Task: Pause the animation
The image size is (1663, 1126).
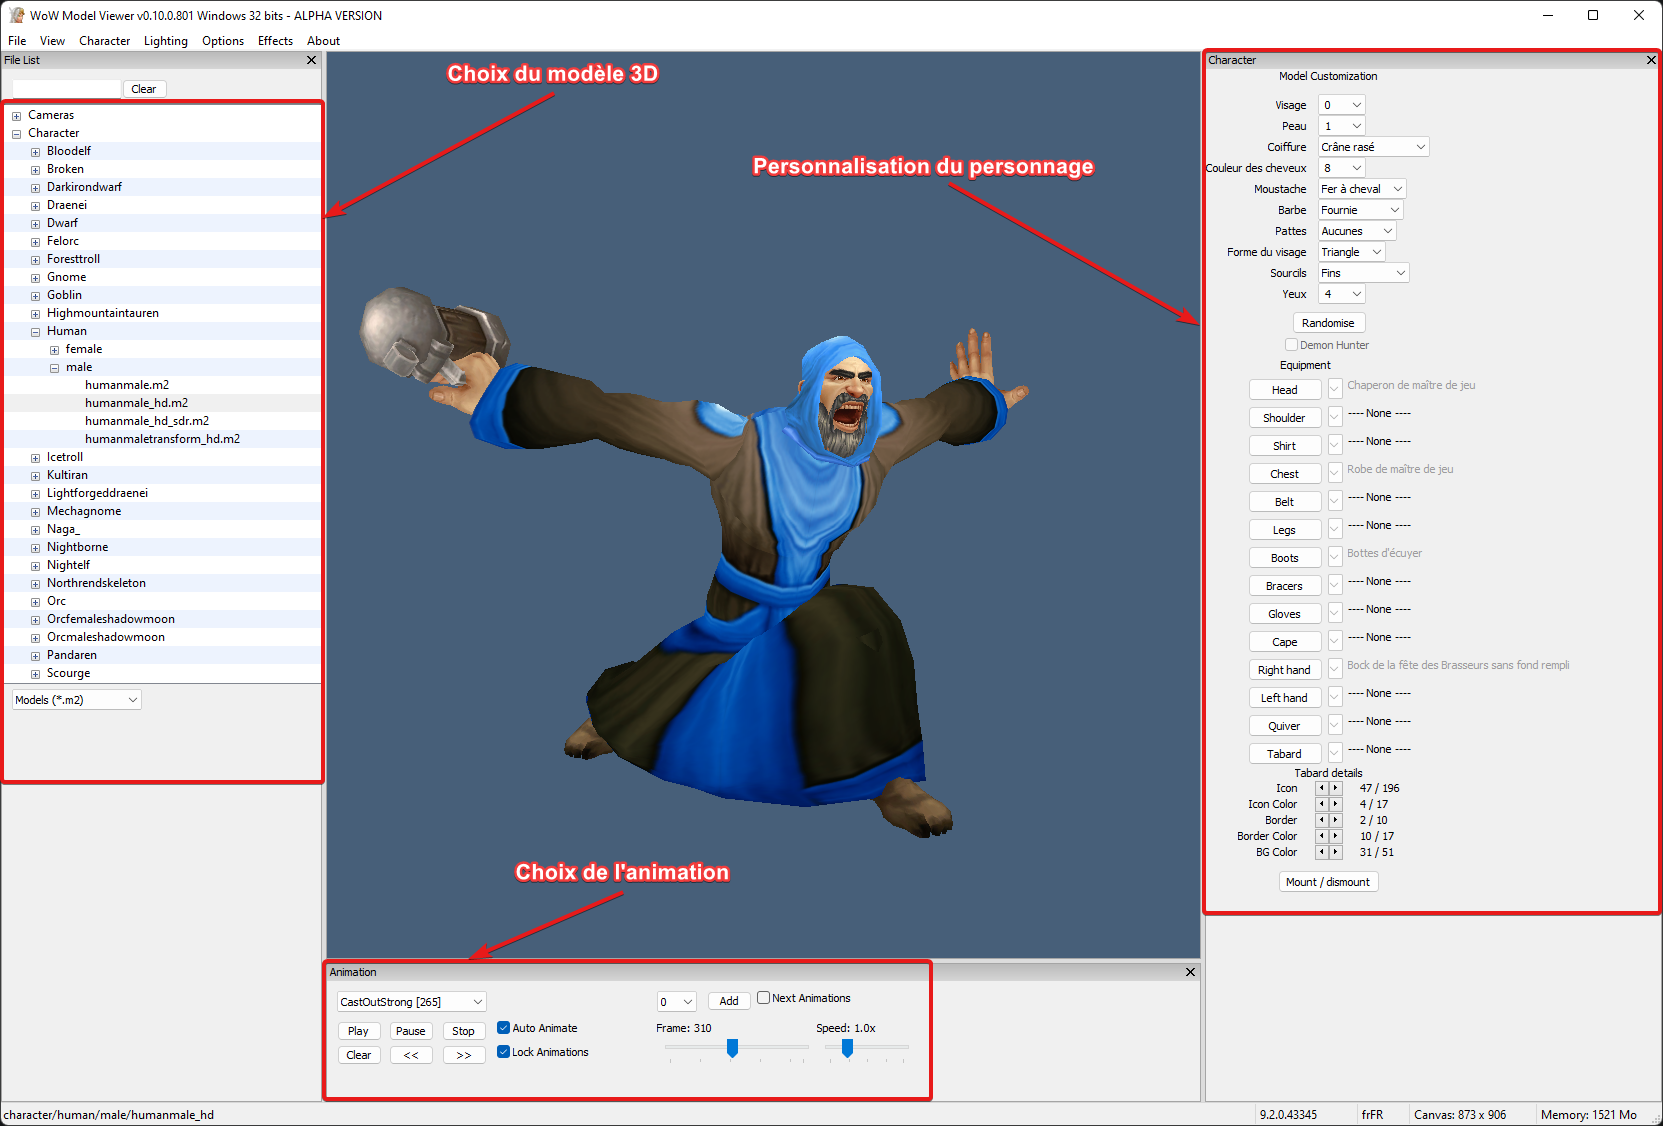Action: point(411,1031)
